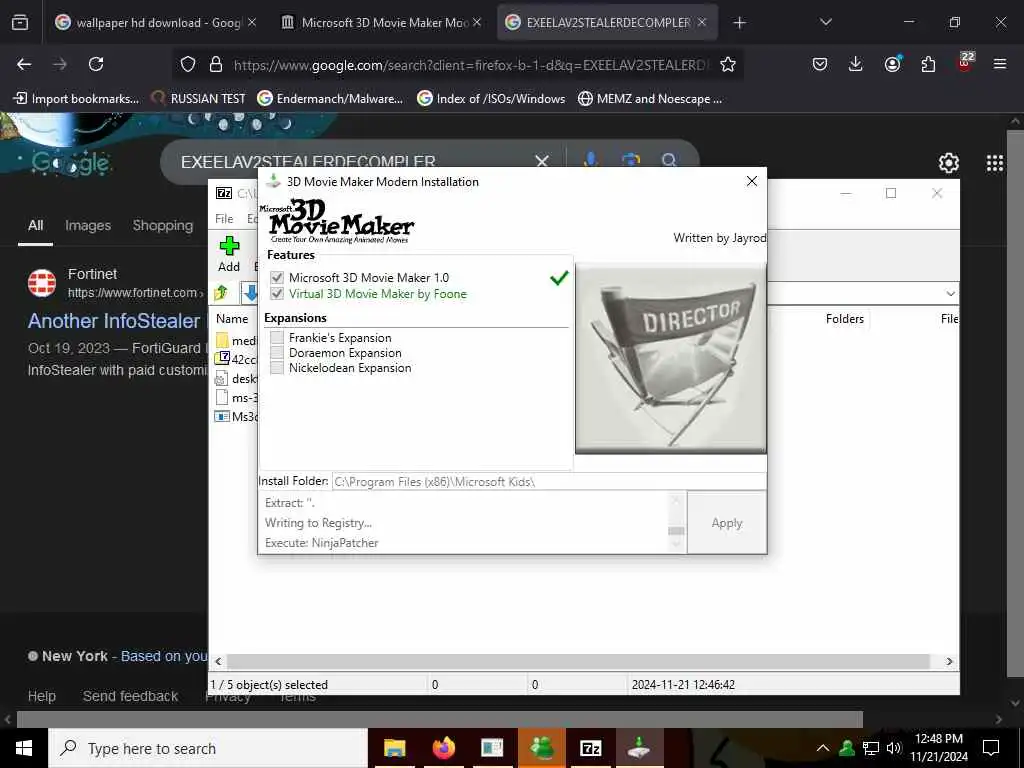Click the Install Folder path field
The width and height of the screenshot is (1024, 768).
(x=549, y=482)
